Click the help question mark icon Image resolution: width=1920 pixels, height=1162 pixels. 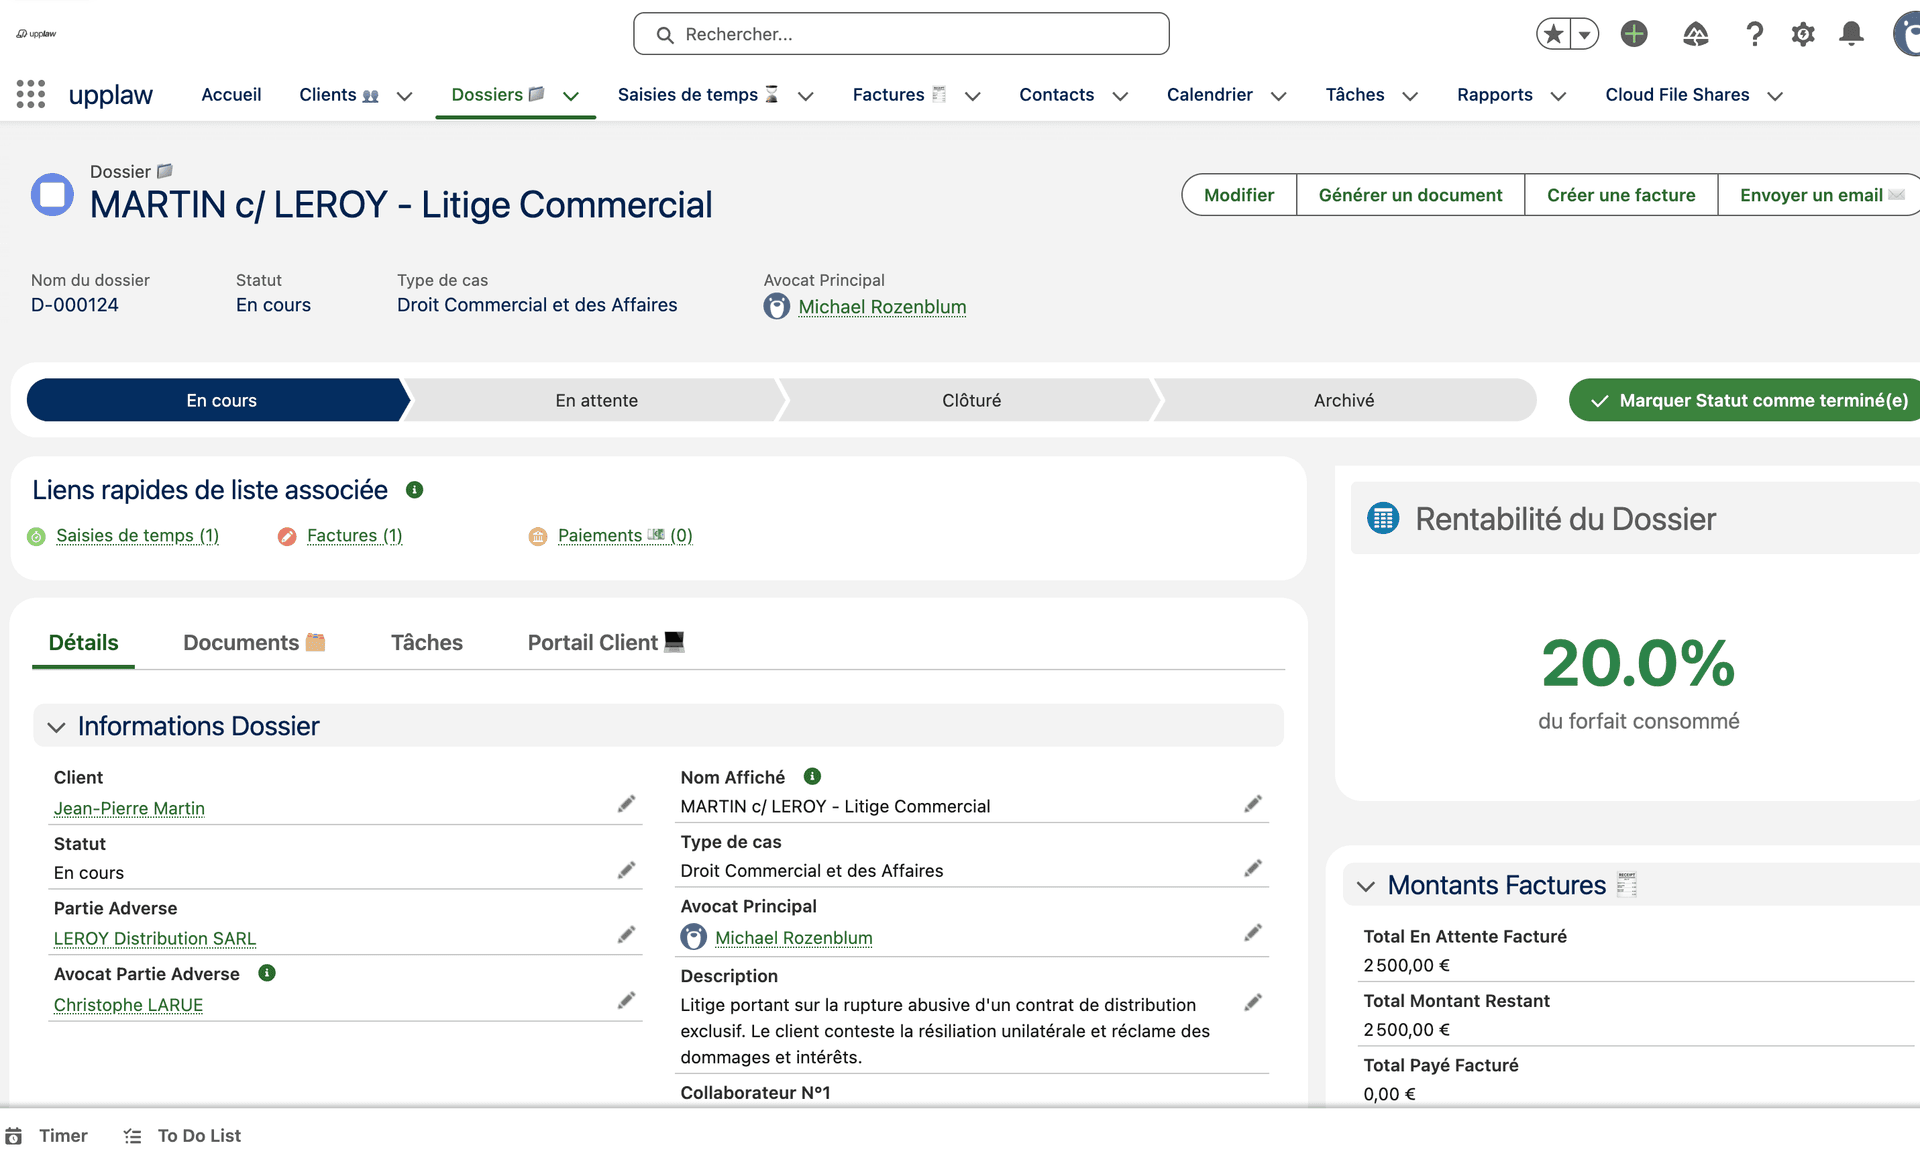coord(1754,33)
